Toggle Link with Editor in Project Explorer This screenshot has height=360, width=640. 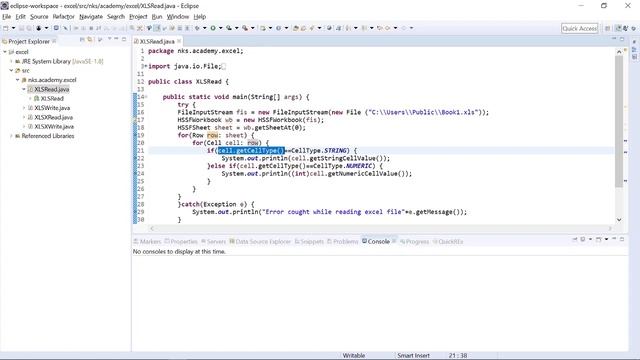click(90, 39)
